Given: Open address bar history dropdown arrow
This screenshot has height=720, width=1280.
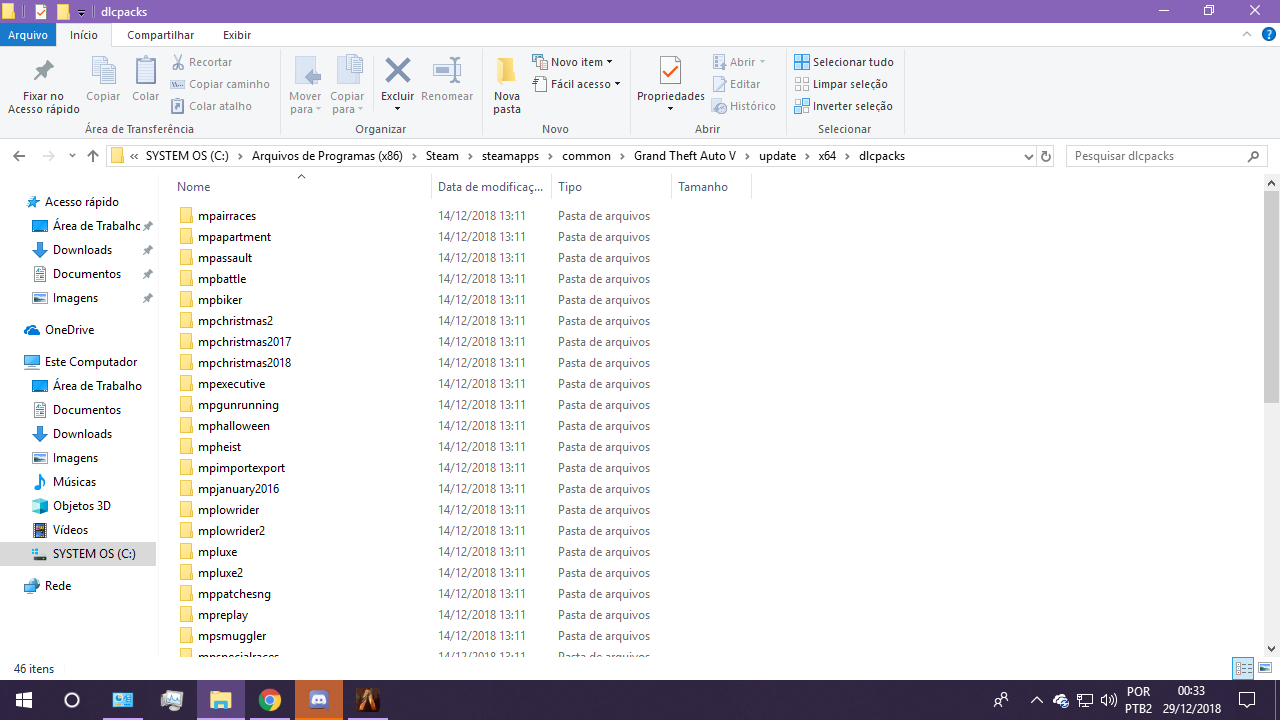Looking at the screenshot, I should coord(1029,156).
